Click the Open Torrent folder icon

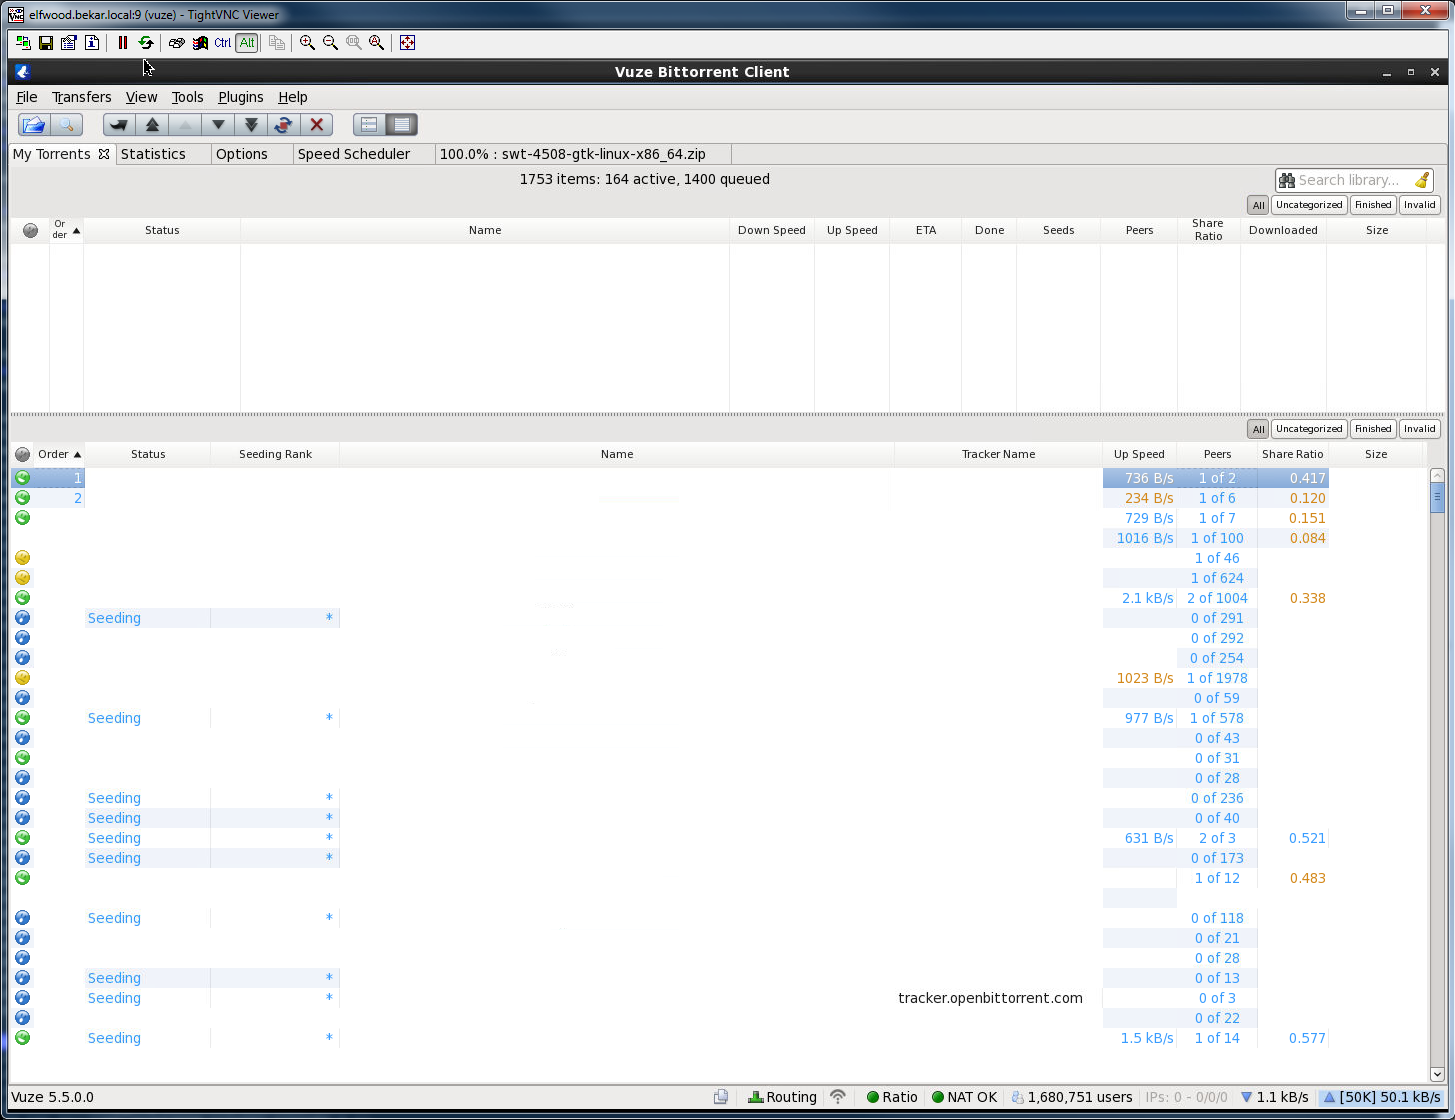(34, 125)
